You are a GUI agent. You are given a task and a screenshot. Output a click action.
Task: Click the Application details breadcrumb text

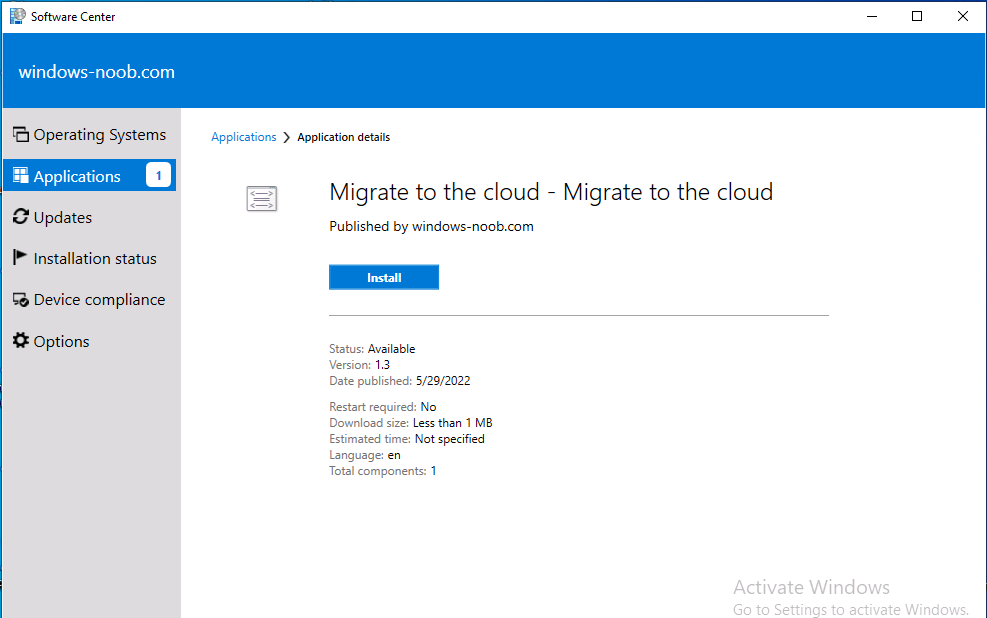pos(344,137)
